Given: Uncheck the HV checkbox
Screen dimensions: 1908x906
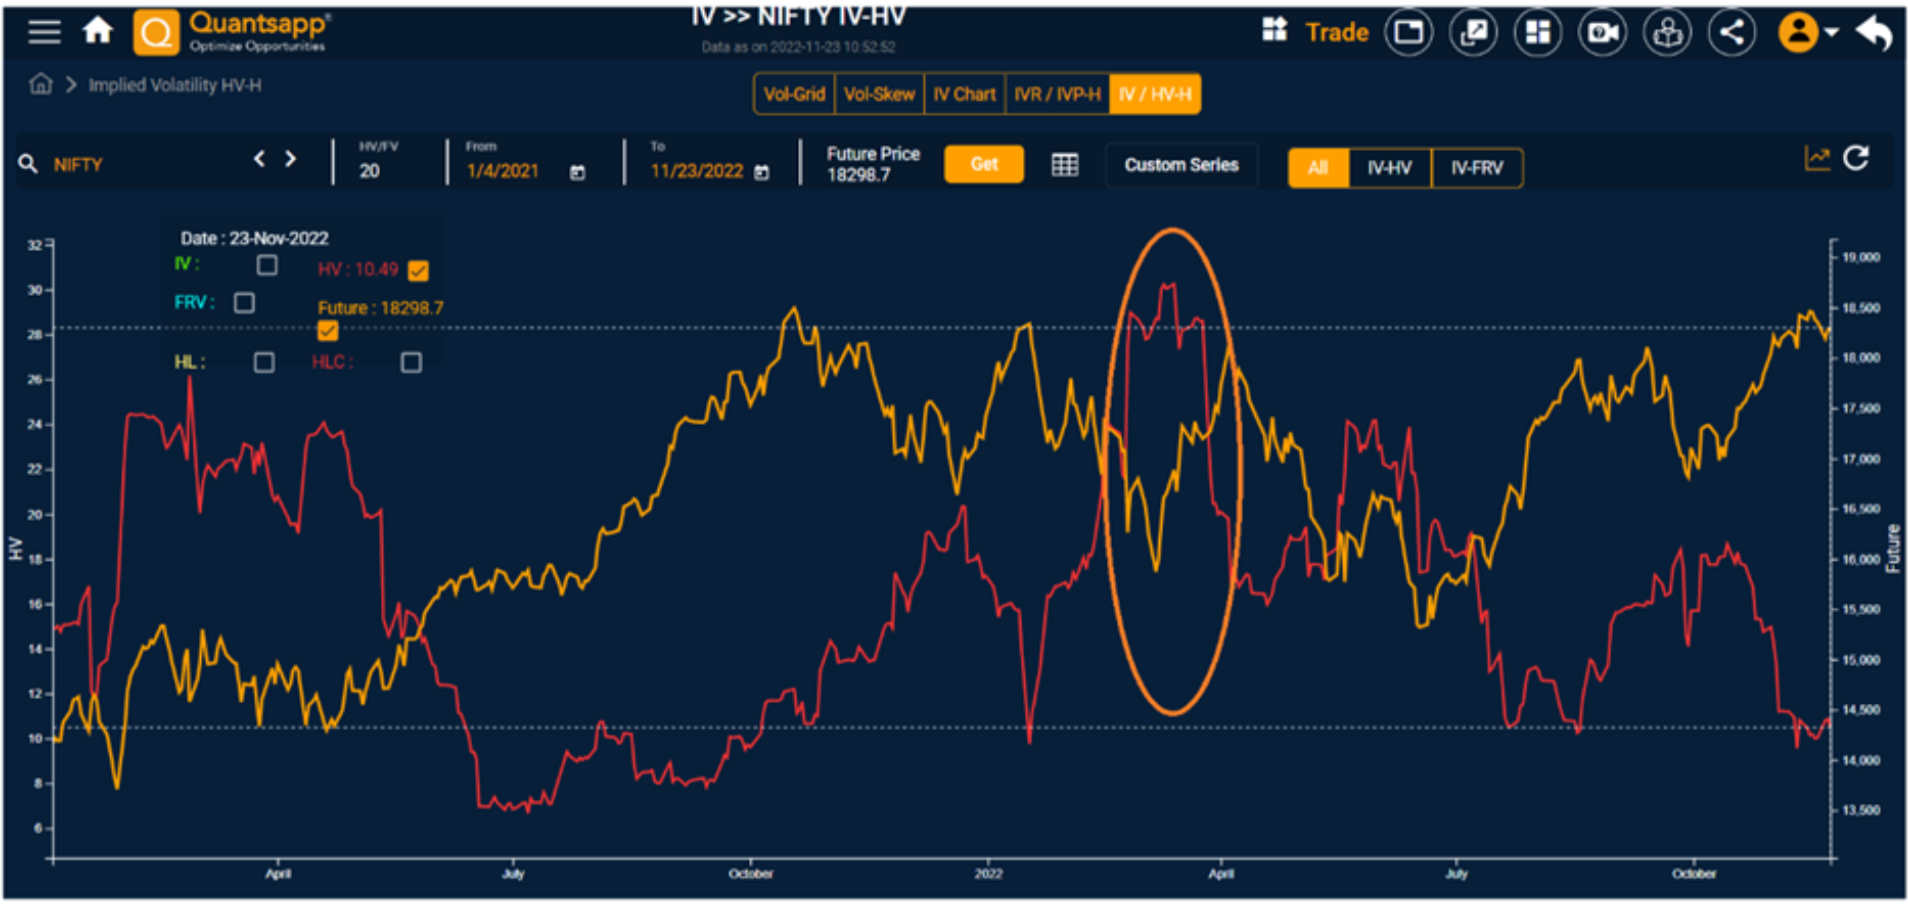Looking at the screenshot, I should tap(418, 270).
